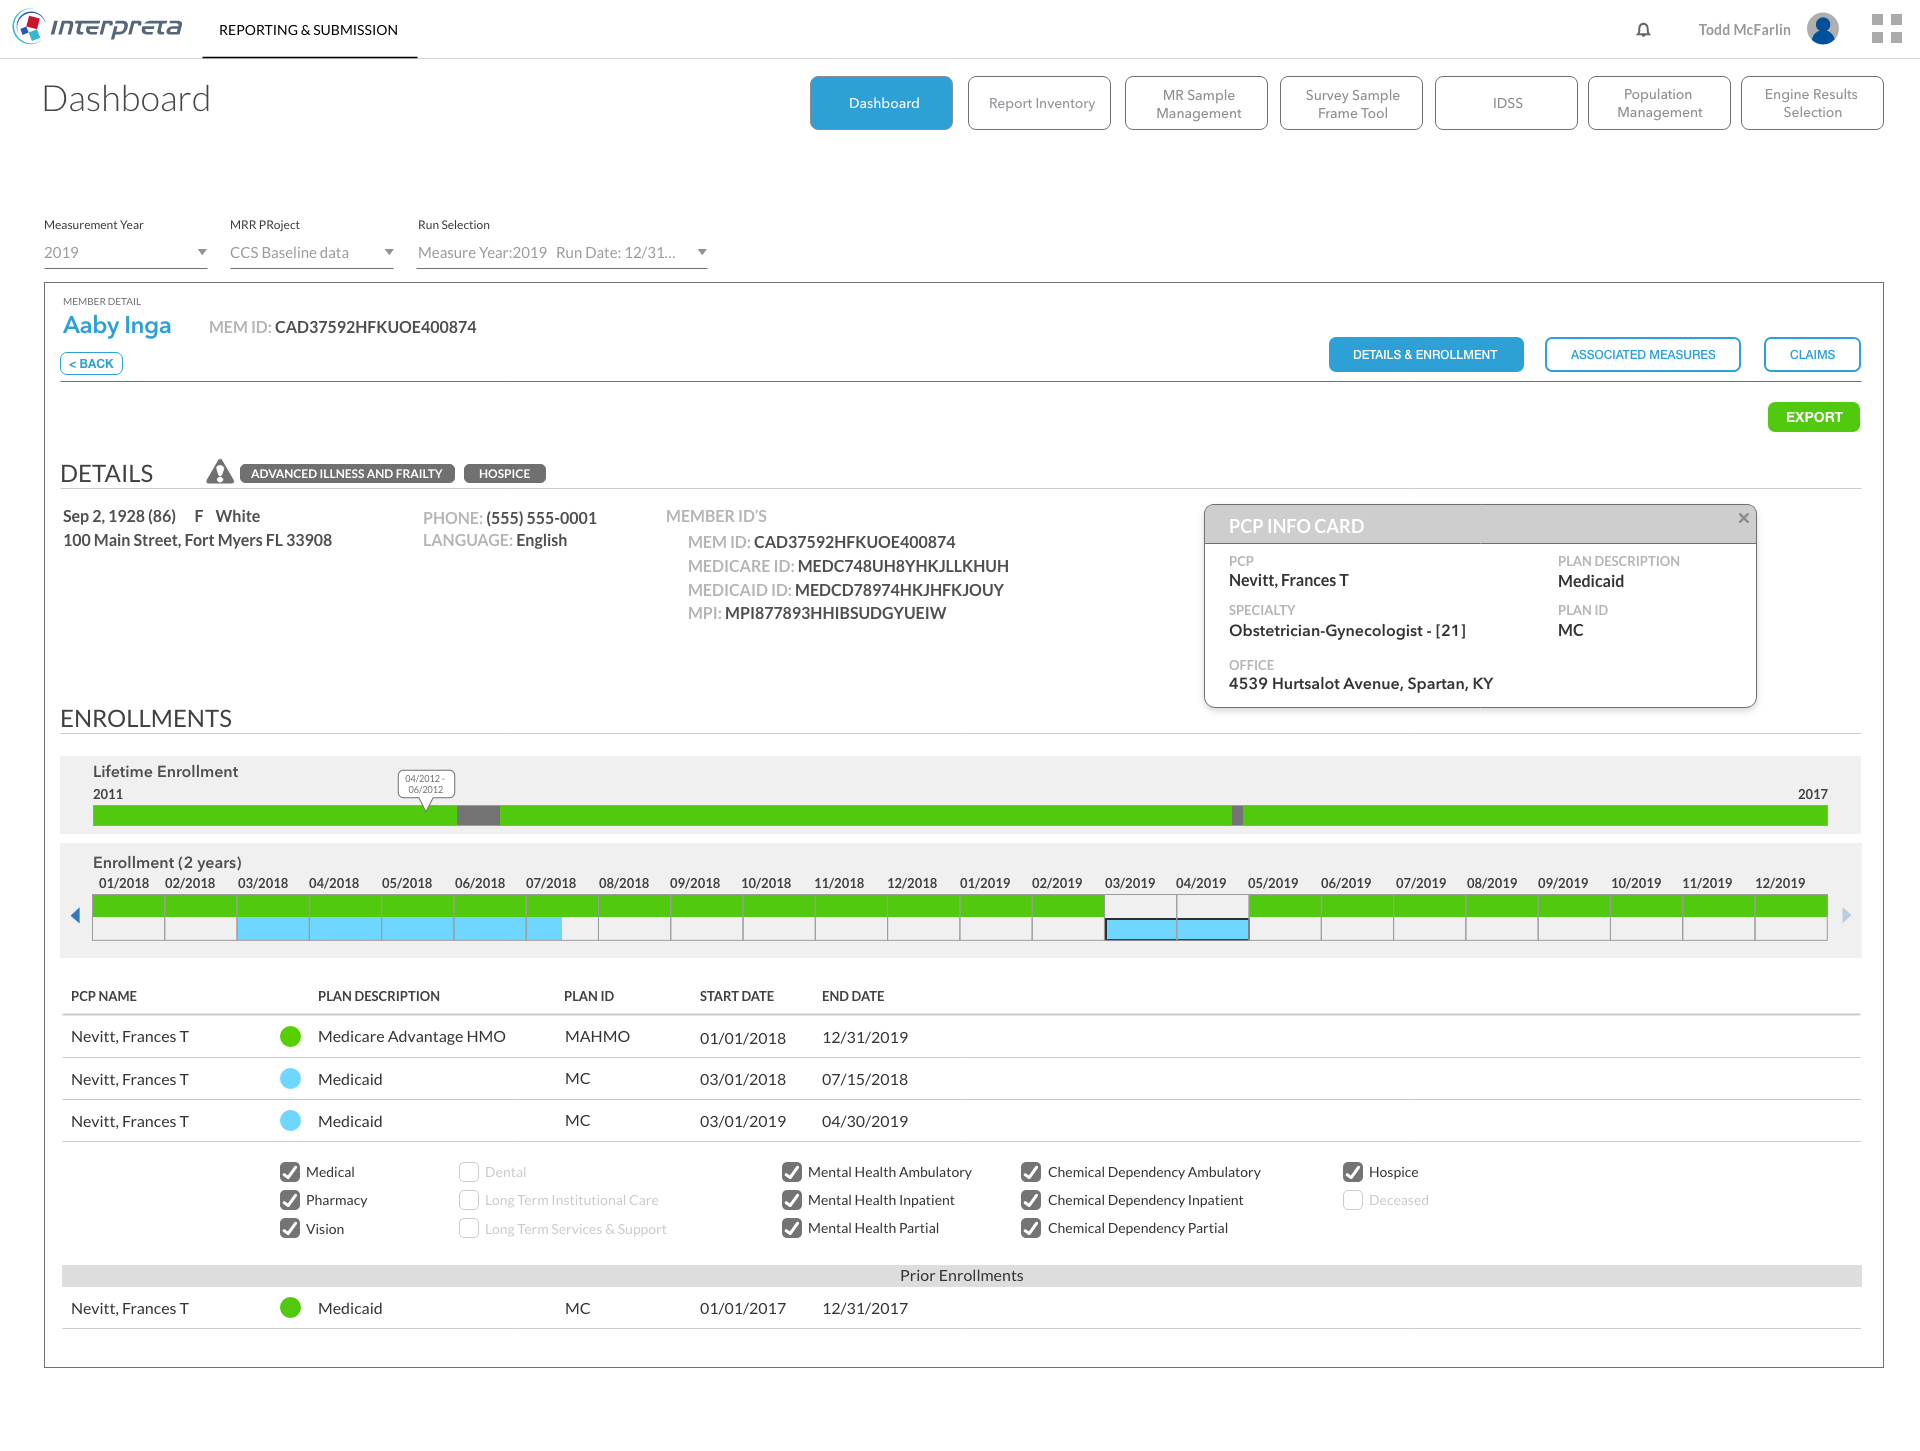The image size is (1920, 1451).
Task: Click green dot for Medicare Advantage HMO
Action: [290, 1037]
